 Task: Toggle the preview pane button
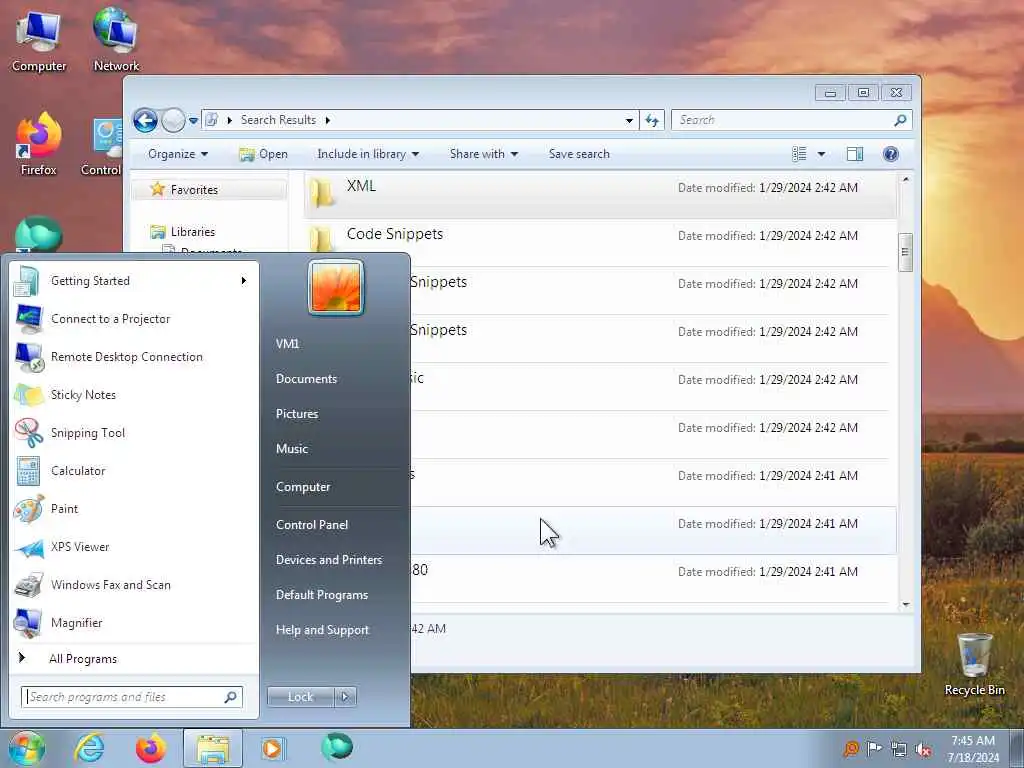(x=855, y=154)
